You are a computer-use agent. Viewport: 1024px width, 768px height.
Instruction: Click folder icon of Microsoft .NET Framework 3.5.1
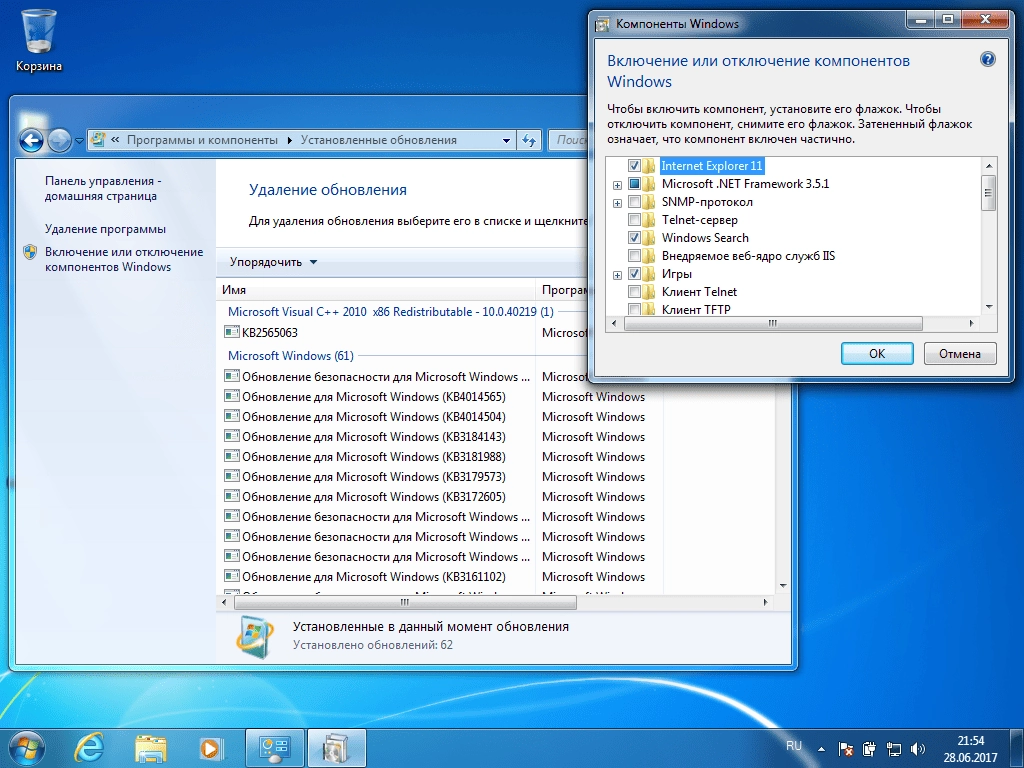[648, 184]
